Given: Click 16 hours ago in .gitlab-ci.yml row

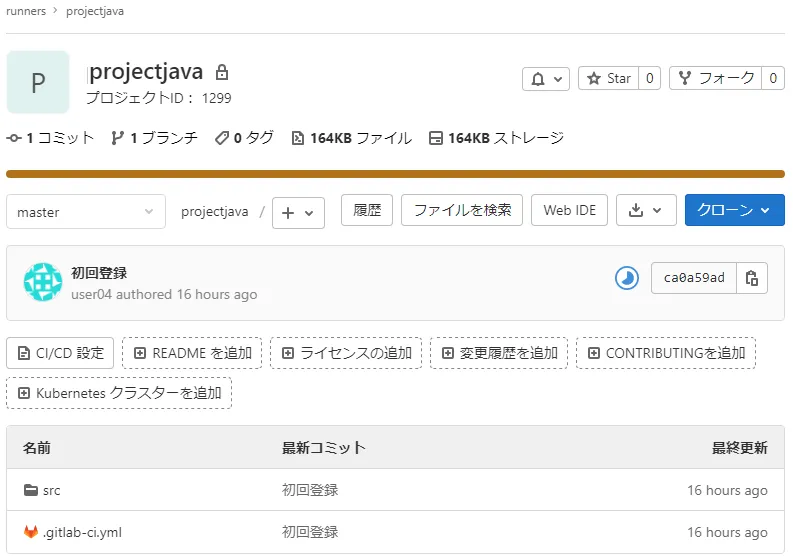Looking at the screenshot, I should click(x=727, y=532).
